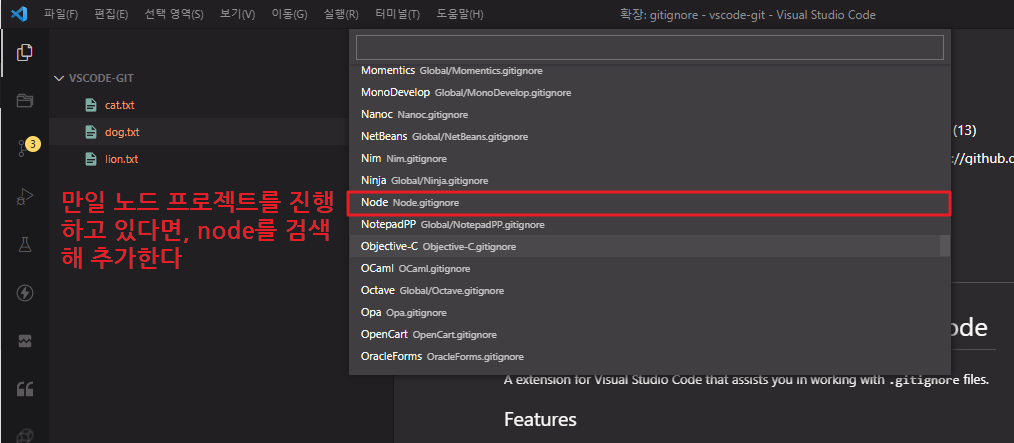The image size is (1014, 443).
Task: Select OCaml gitignore template
Action: [x=649, y=268]
